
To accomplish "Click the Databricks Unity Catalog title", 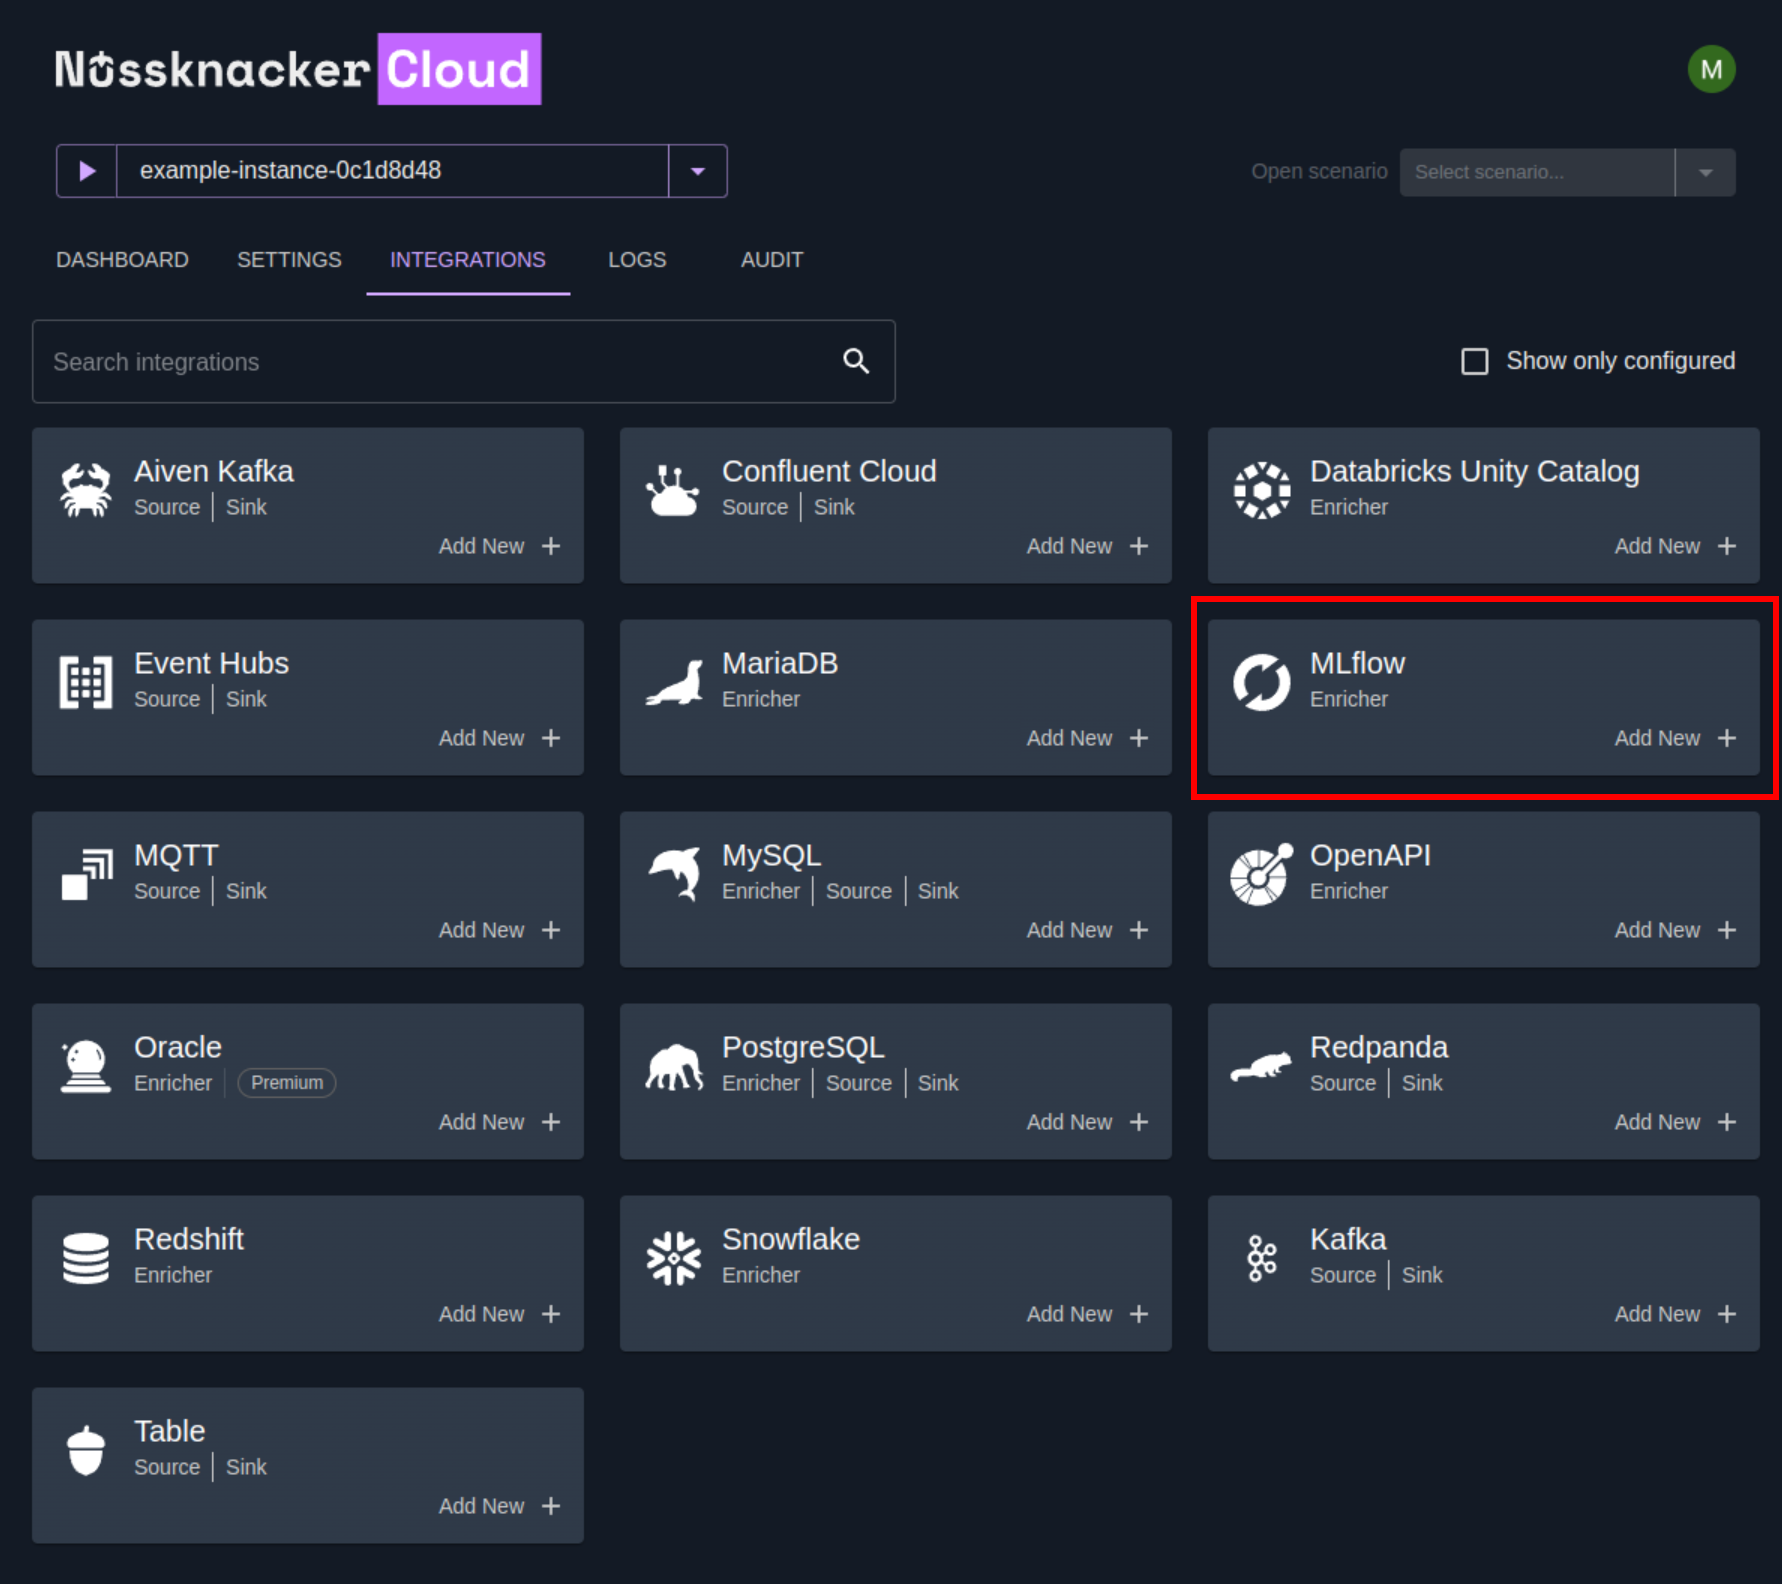I will (x=1475, y=471).
